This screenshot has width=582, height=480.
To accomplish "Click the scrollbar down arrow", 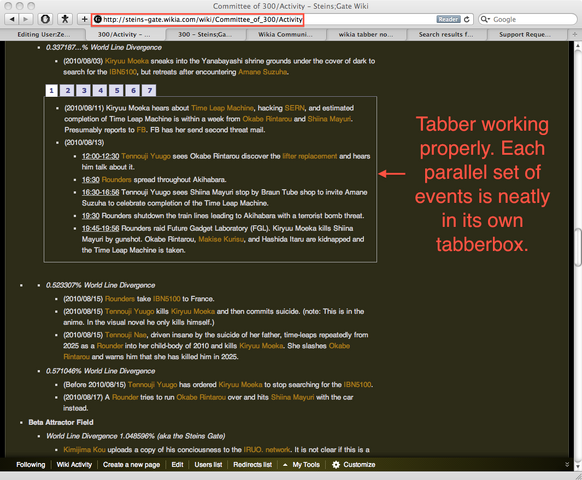I will pos(578,466).
